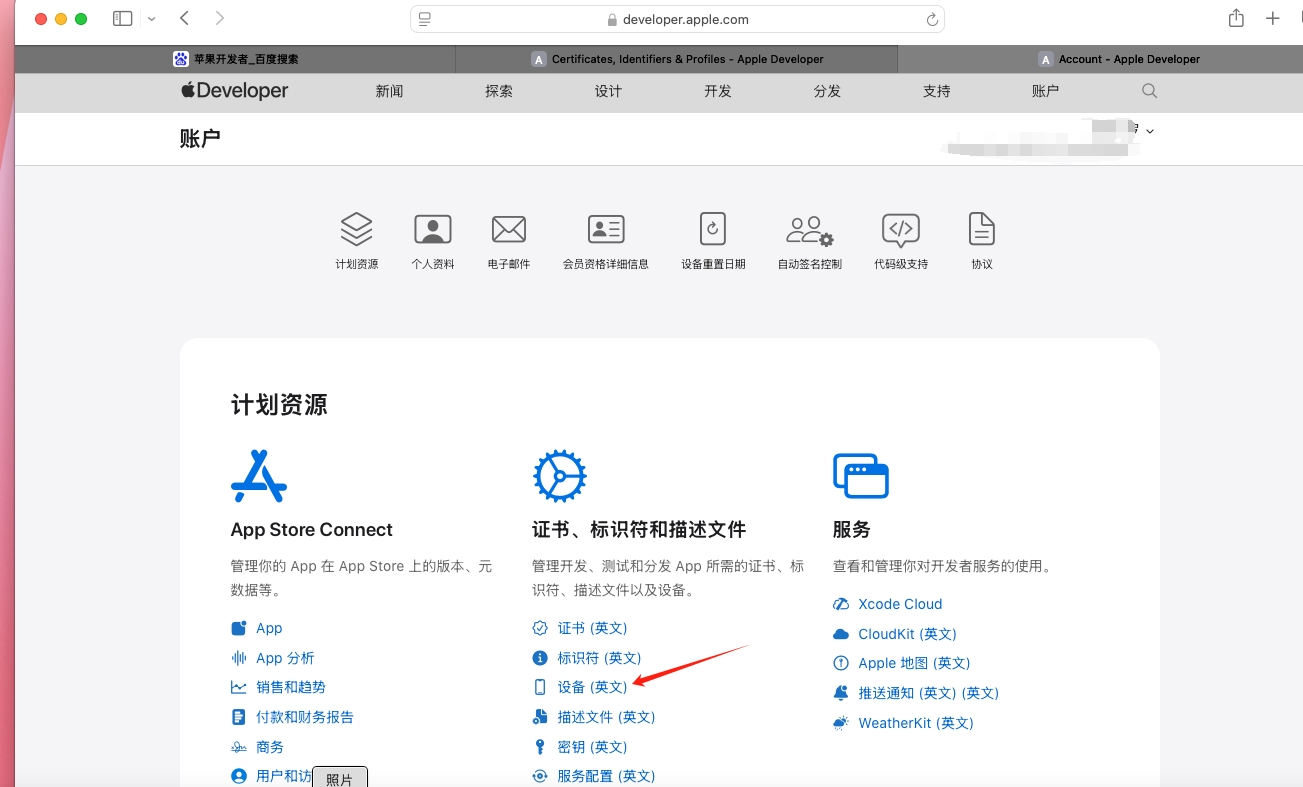1303x787 pixels.
Task: Open the App link under App Store Connect
Action: pos(269,628)
